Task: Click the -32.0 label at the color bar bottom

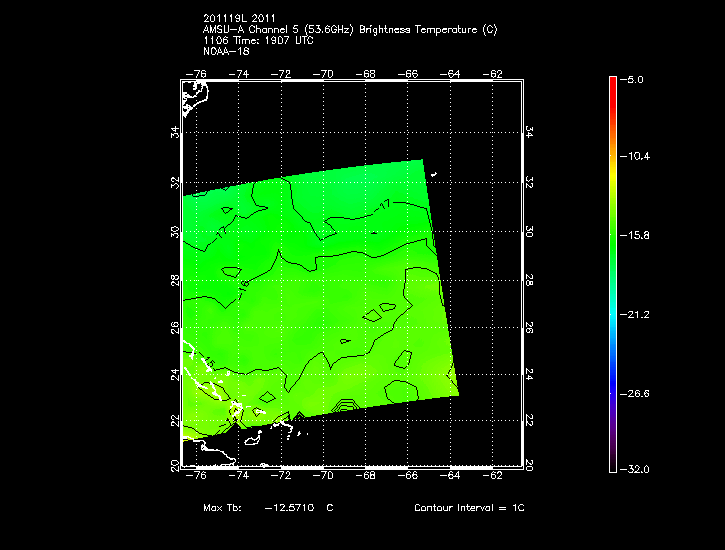Action: coord(639,469)
